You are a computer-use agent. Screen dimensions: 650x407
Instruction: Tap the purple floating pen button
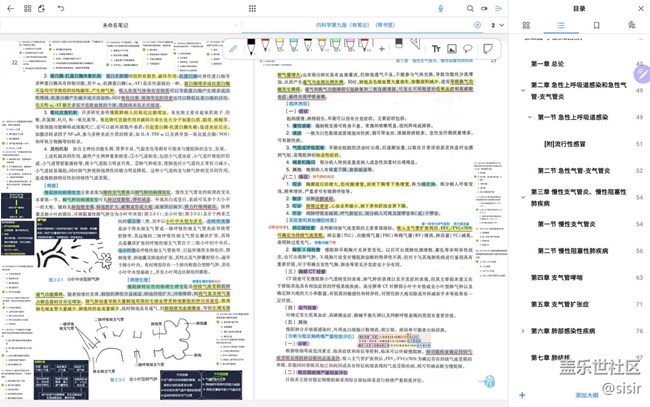coord(640,74)
